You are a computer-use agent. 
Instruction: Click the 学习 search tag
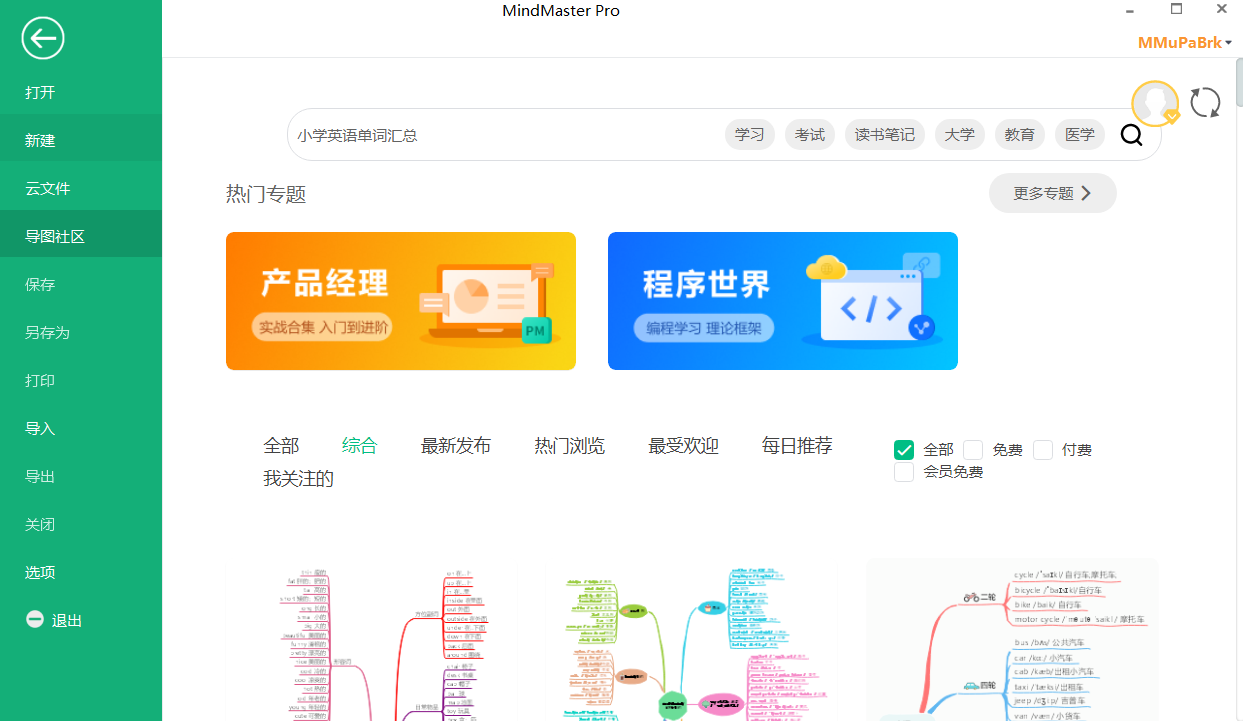(x=750, y=134)
